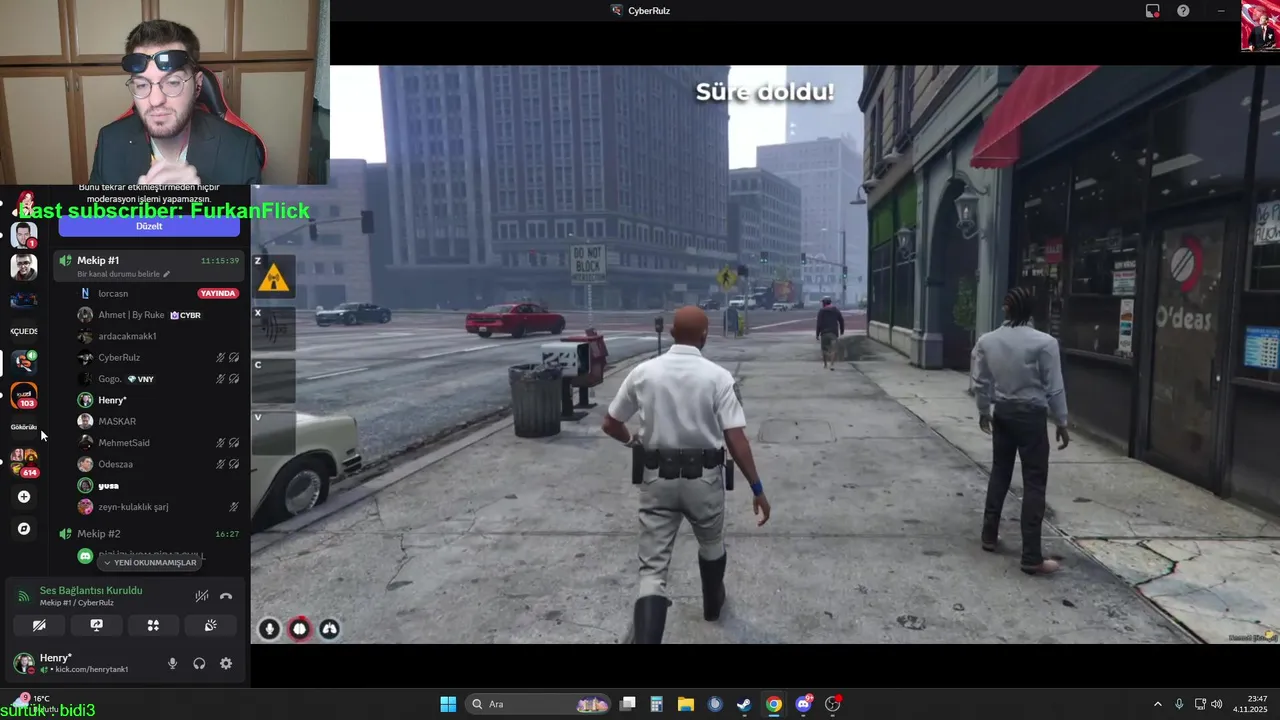Open the soundboard button
Screen dimensions: 1280x720
point(210,625)
